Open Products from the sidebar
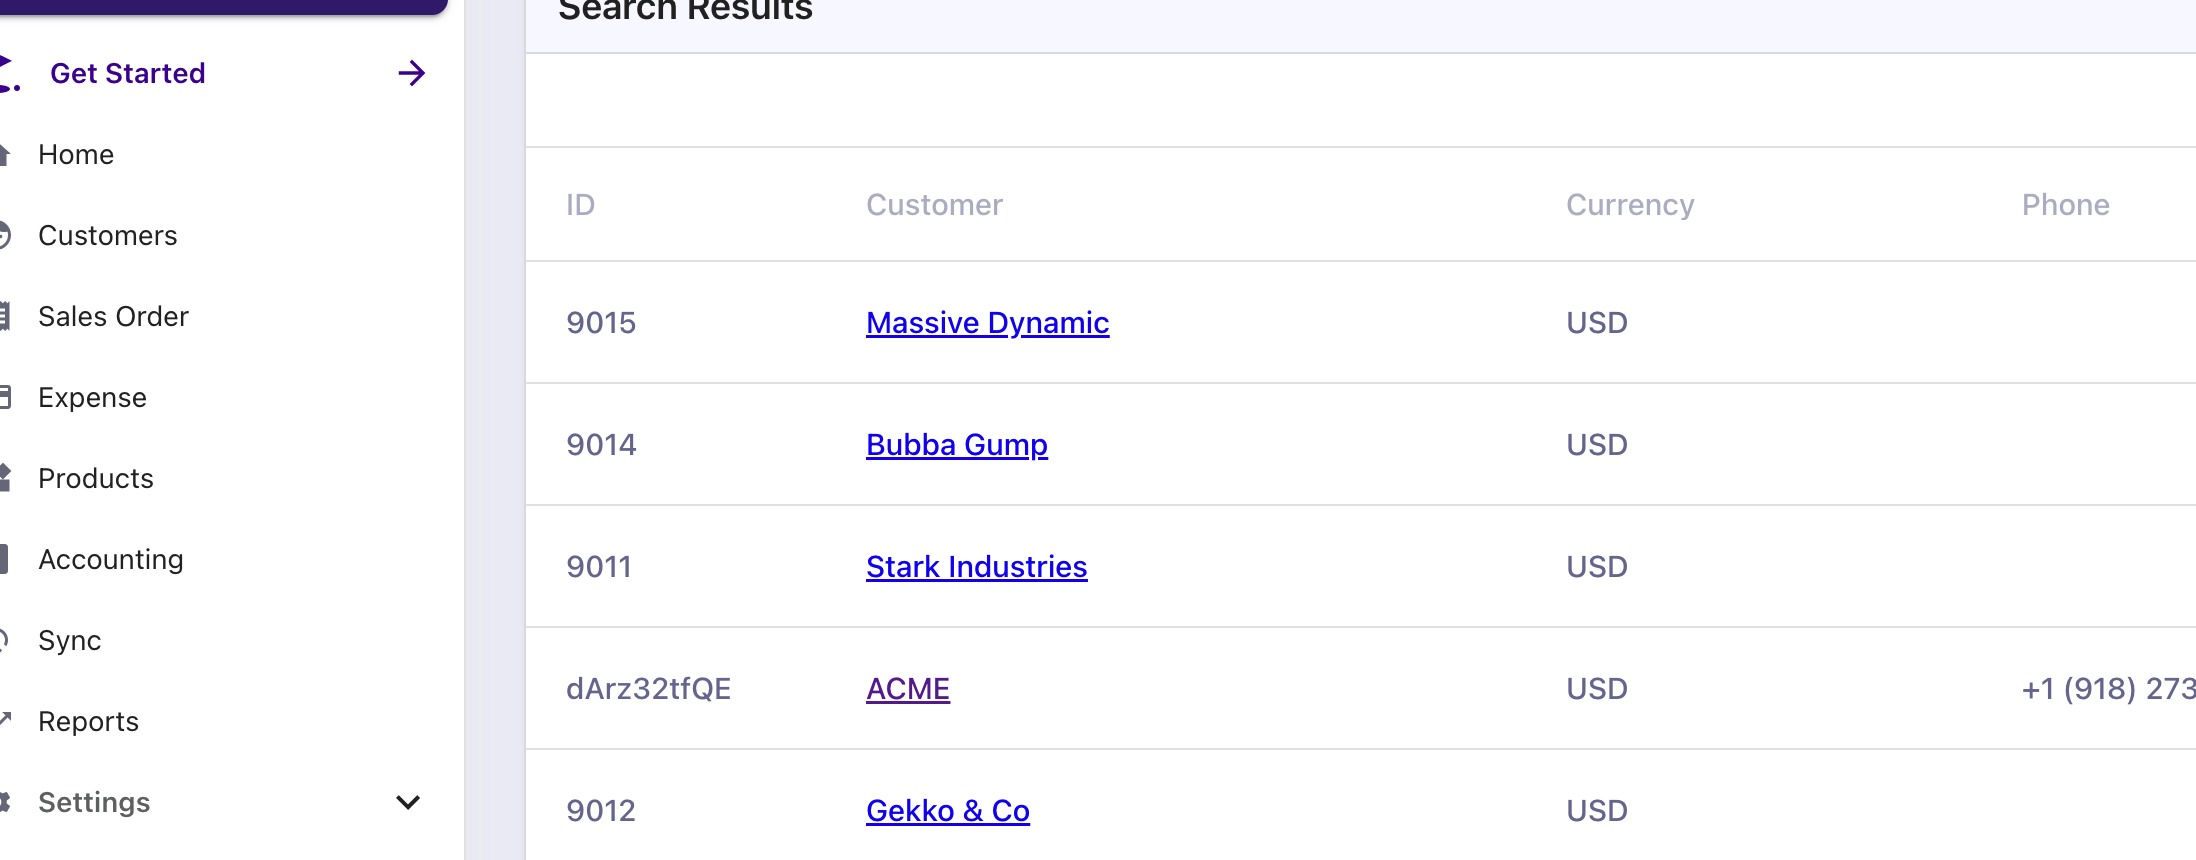2196x860 pixels. pyautogui.click(x=96, y=478)
